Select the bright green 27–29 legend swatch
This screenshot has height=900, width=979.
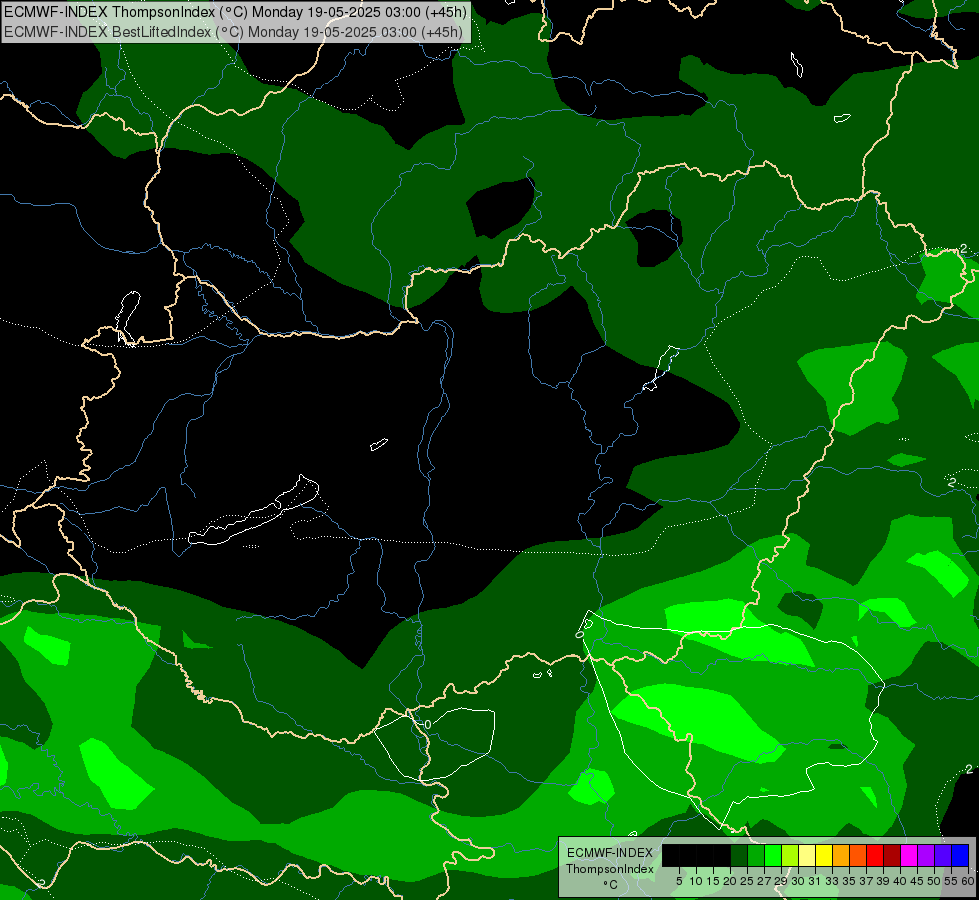(773, 855)
